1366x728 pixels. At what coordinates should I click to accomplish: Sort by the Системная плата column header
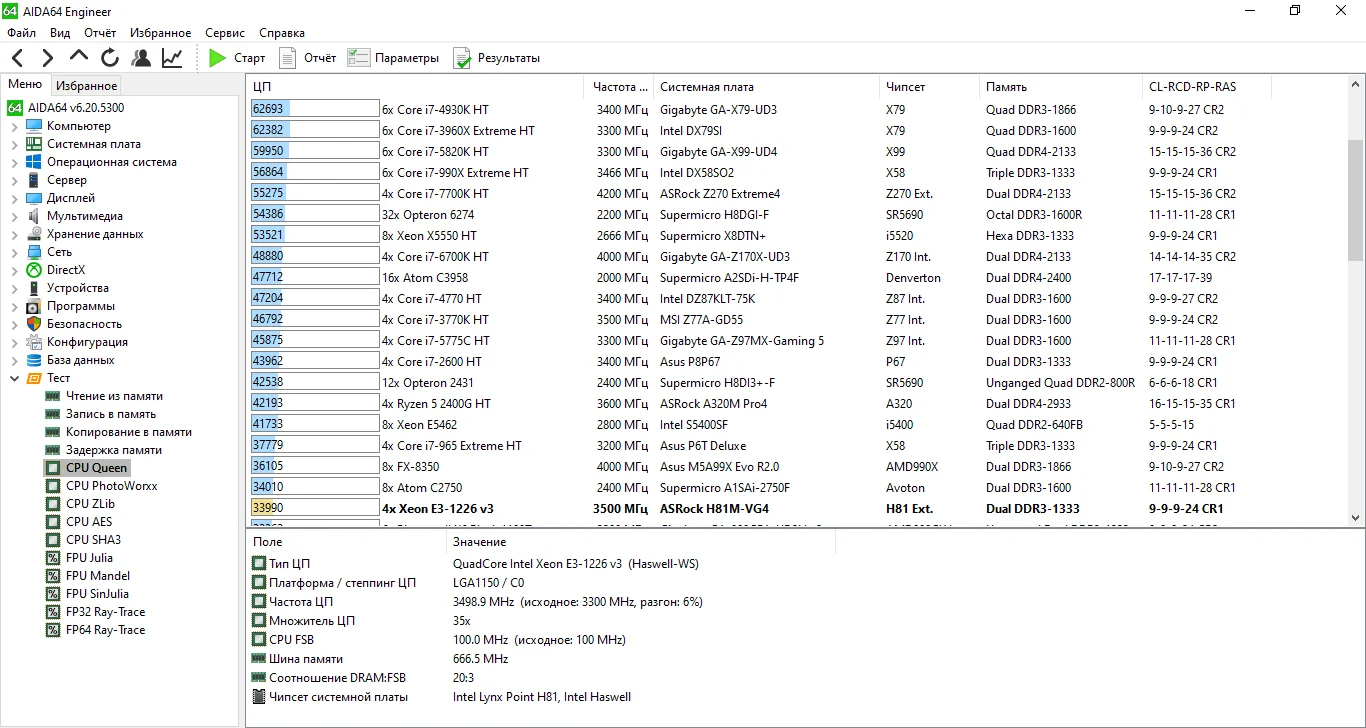766,87
